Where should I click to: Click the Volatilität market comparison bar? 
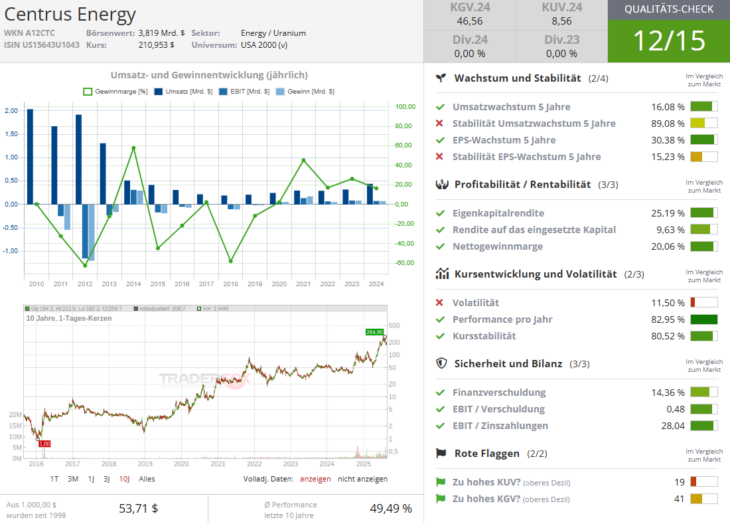click(x=704, y=303)
